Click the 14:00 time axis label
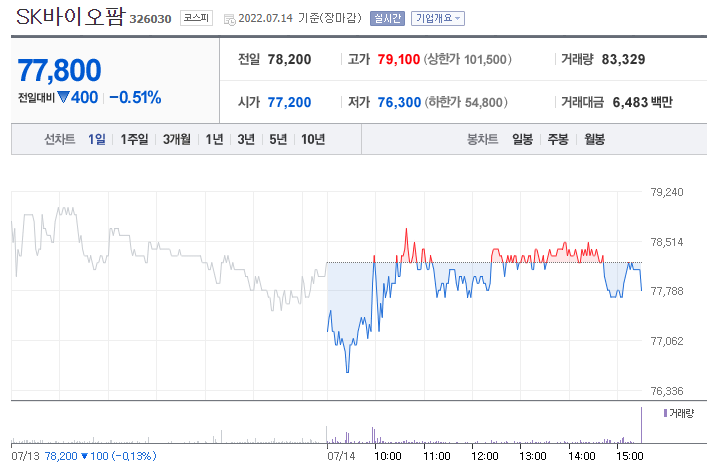 click(x=582, y=456)
